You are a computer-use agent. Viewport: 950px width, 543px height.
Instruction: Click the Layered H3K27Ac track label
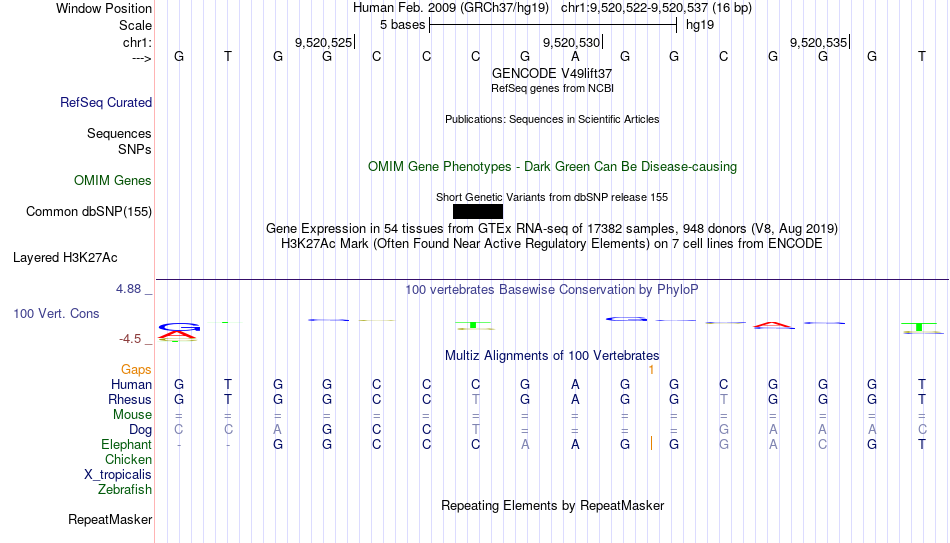(65, 258)
